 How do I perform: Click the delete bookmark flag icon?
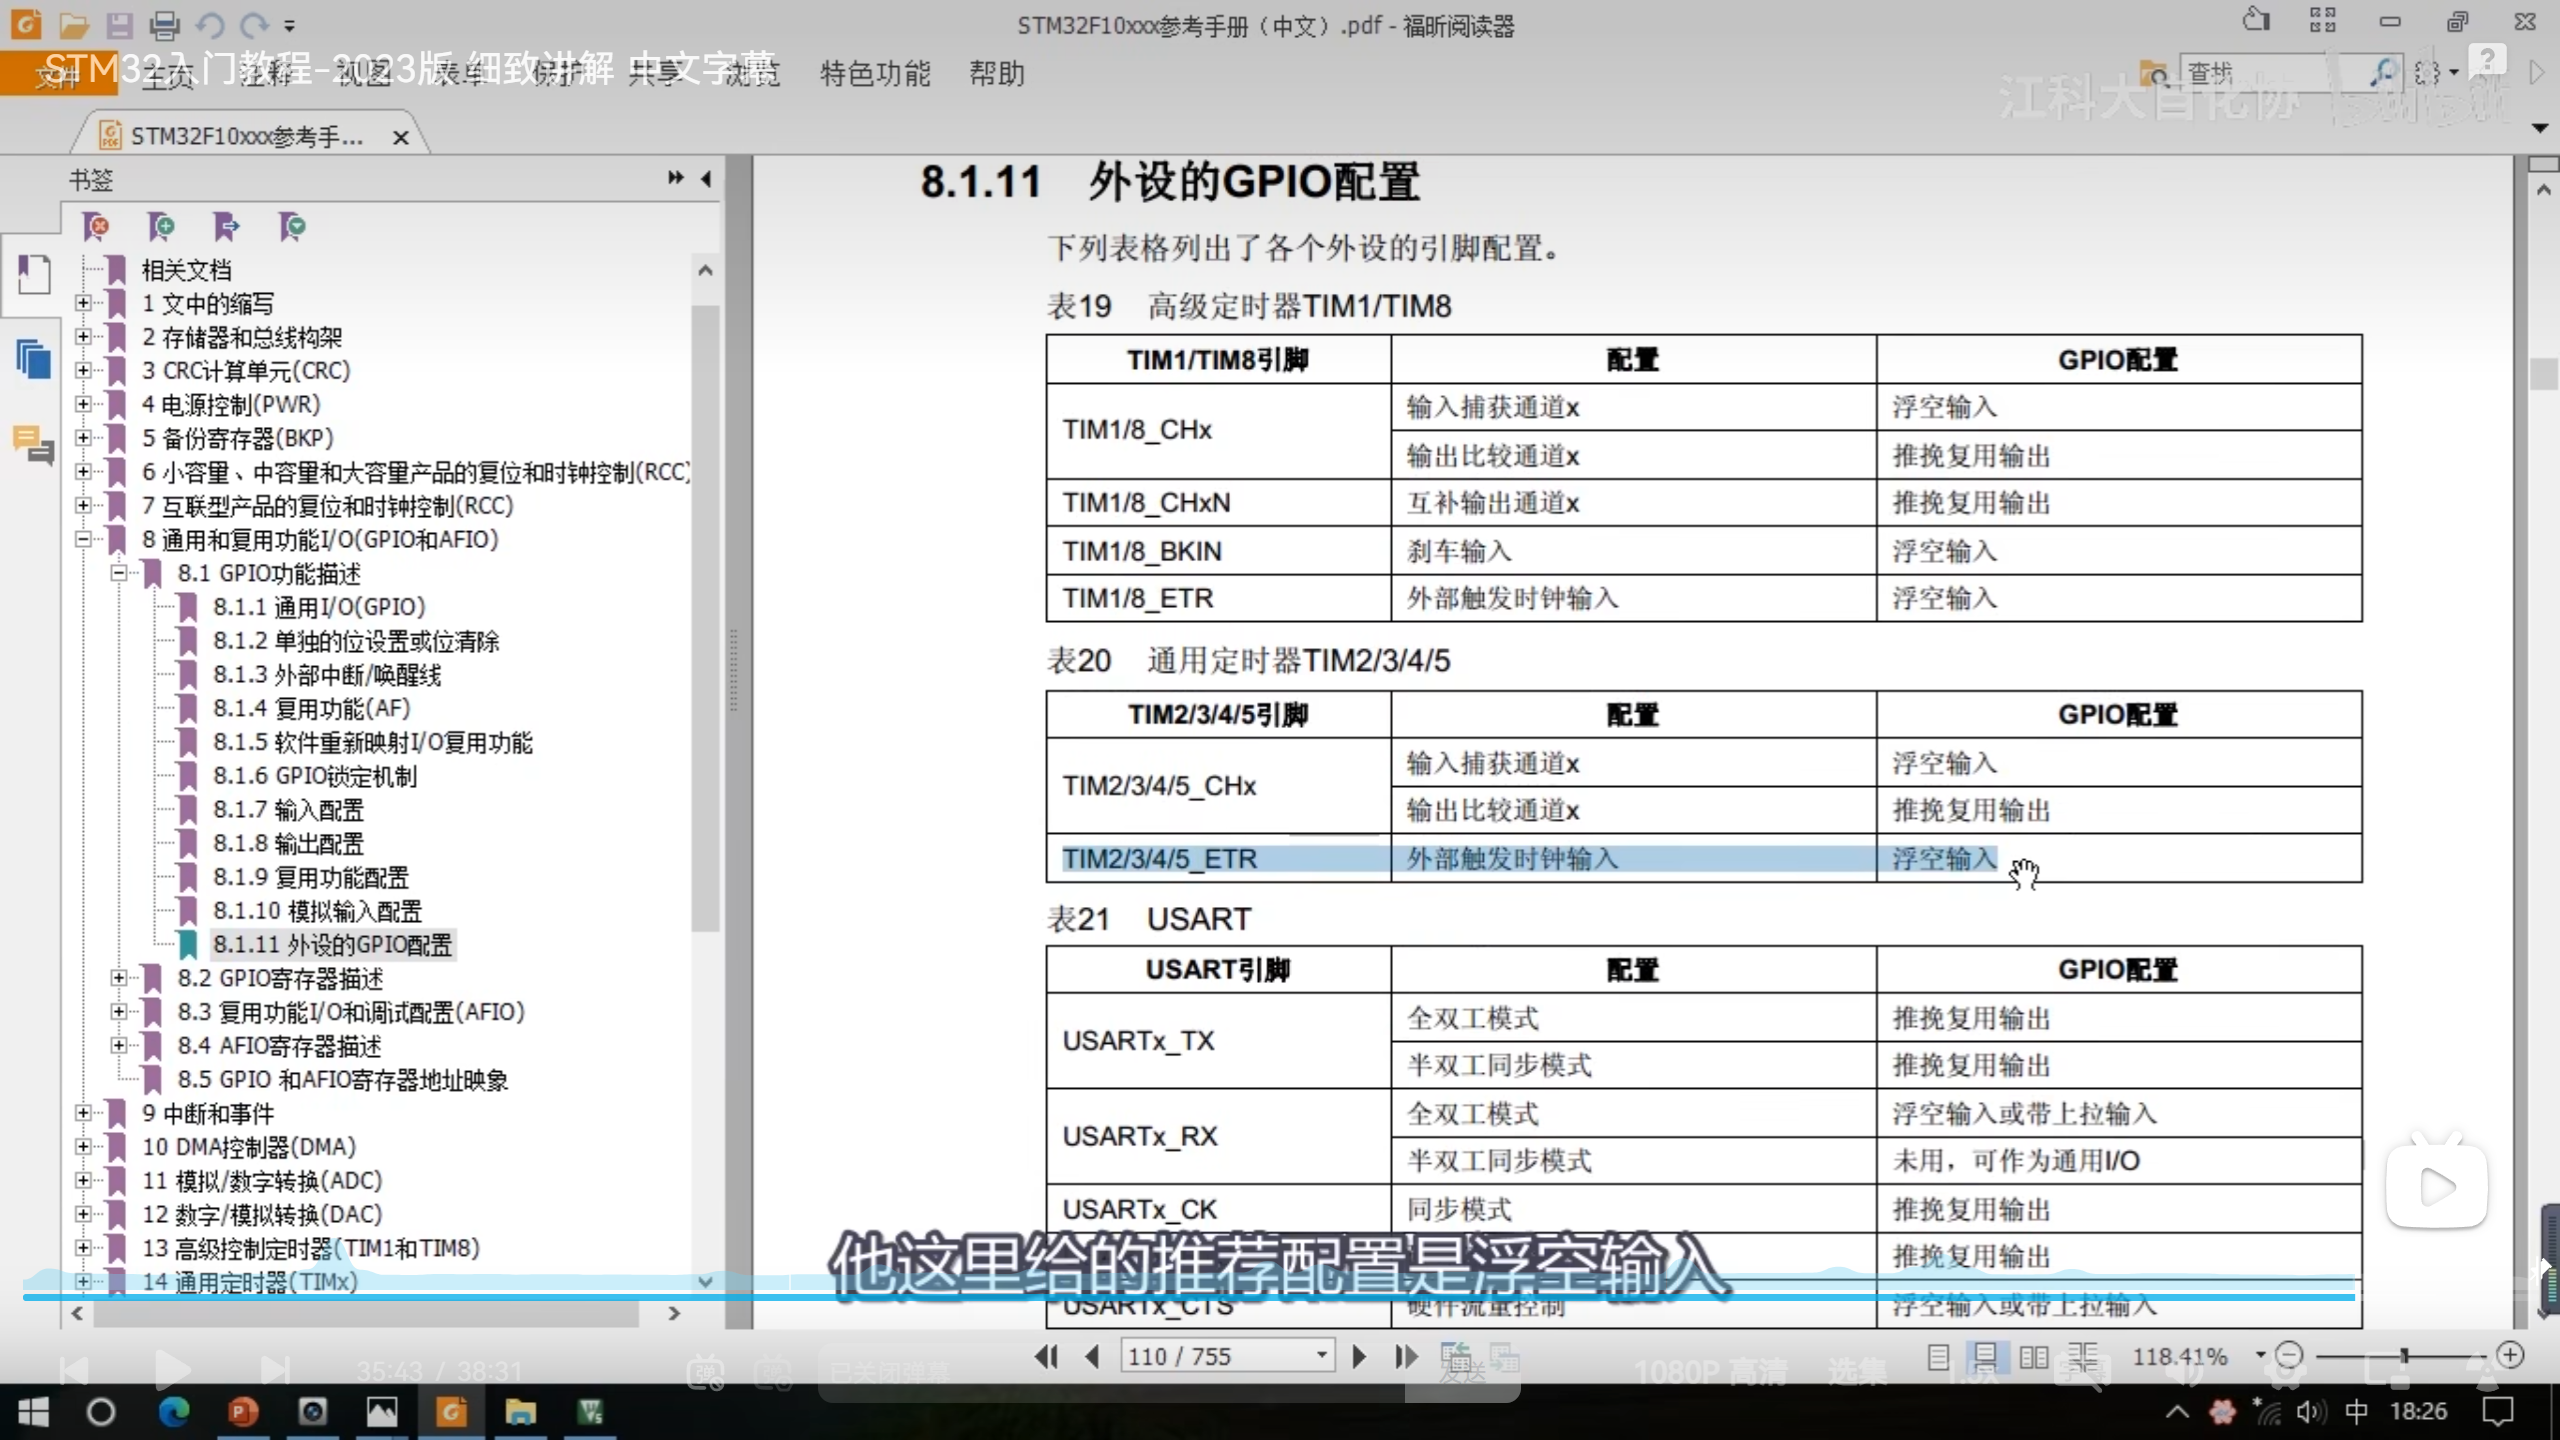tap(96, 227)
